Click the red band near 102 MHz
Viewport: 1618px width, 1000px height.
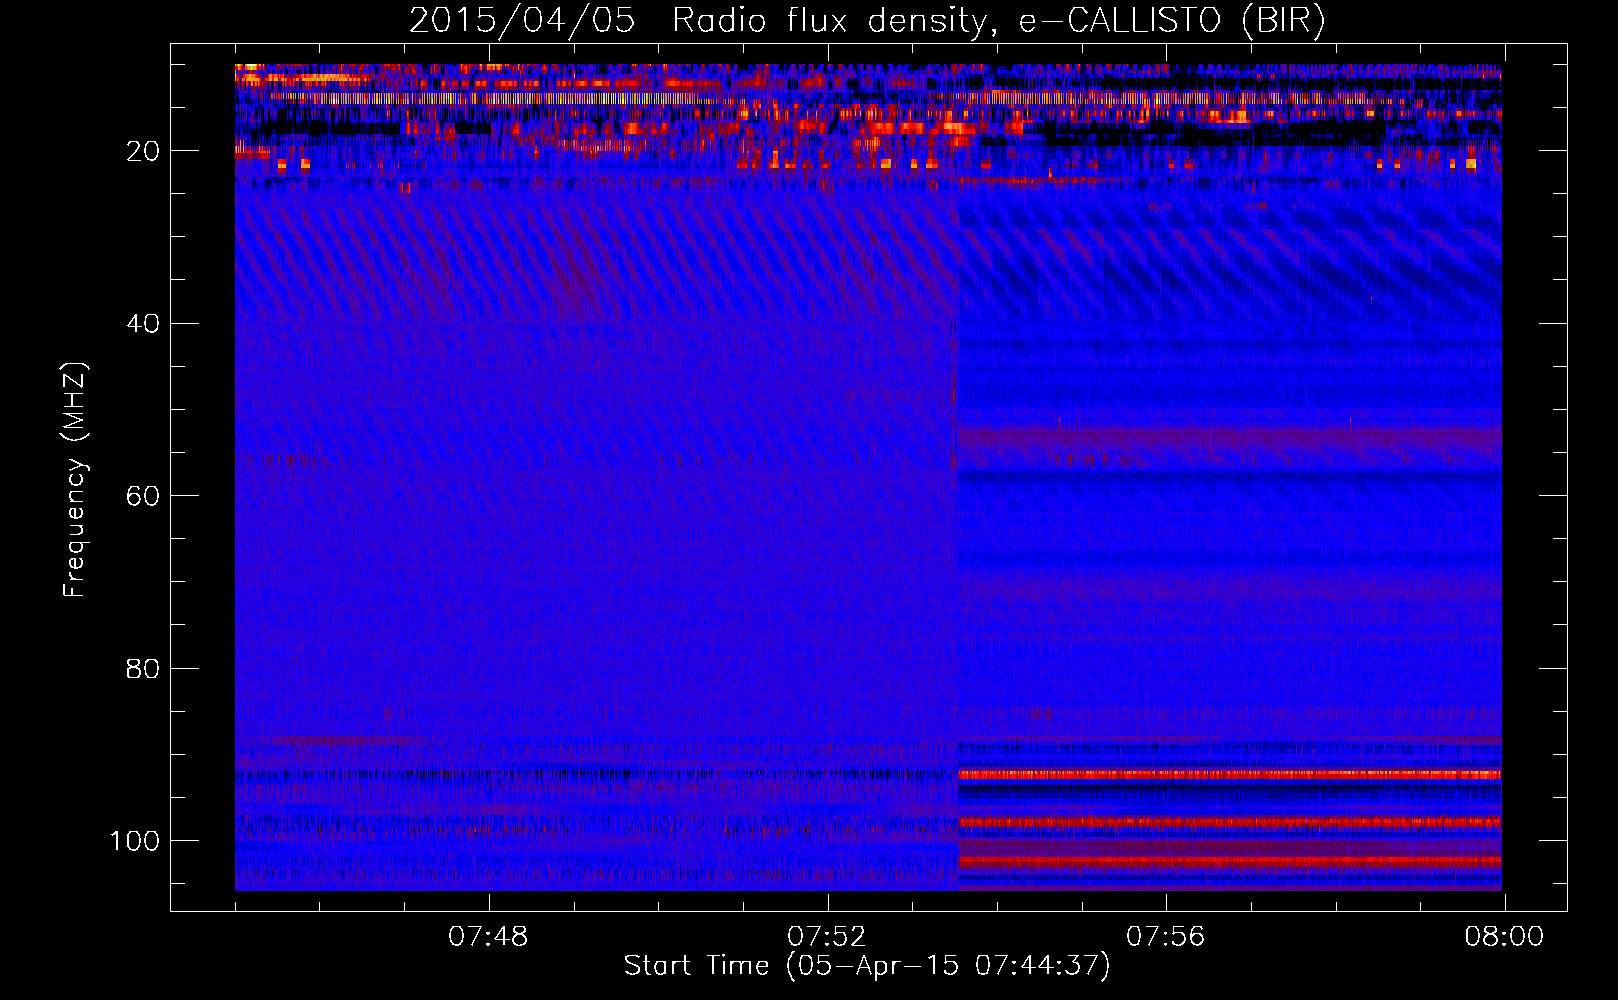click(x=1230, y=860)
